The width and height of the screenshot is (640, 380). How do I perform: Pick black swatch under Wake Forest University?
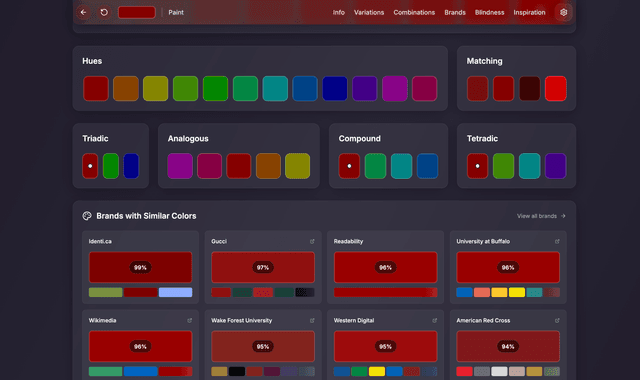click(237, 371)
